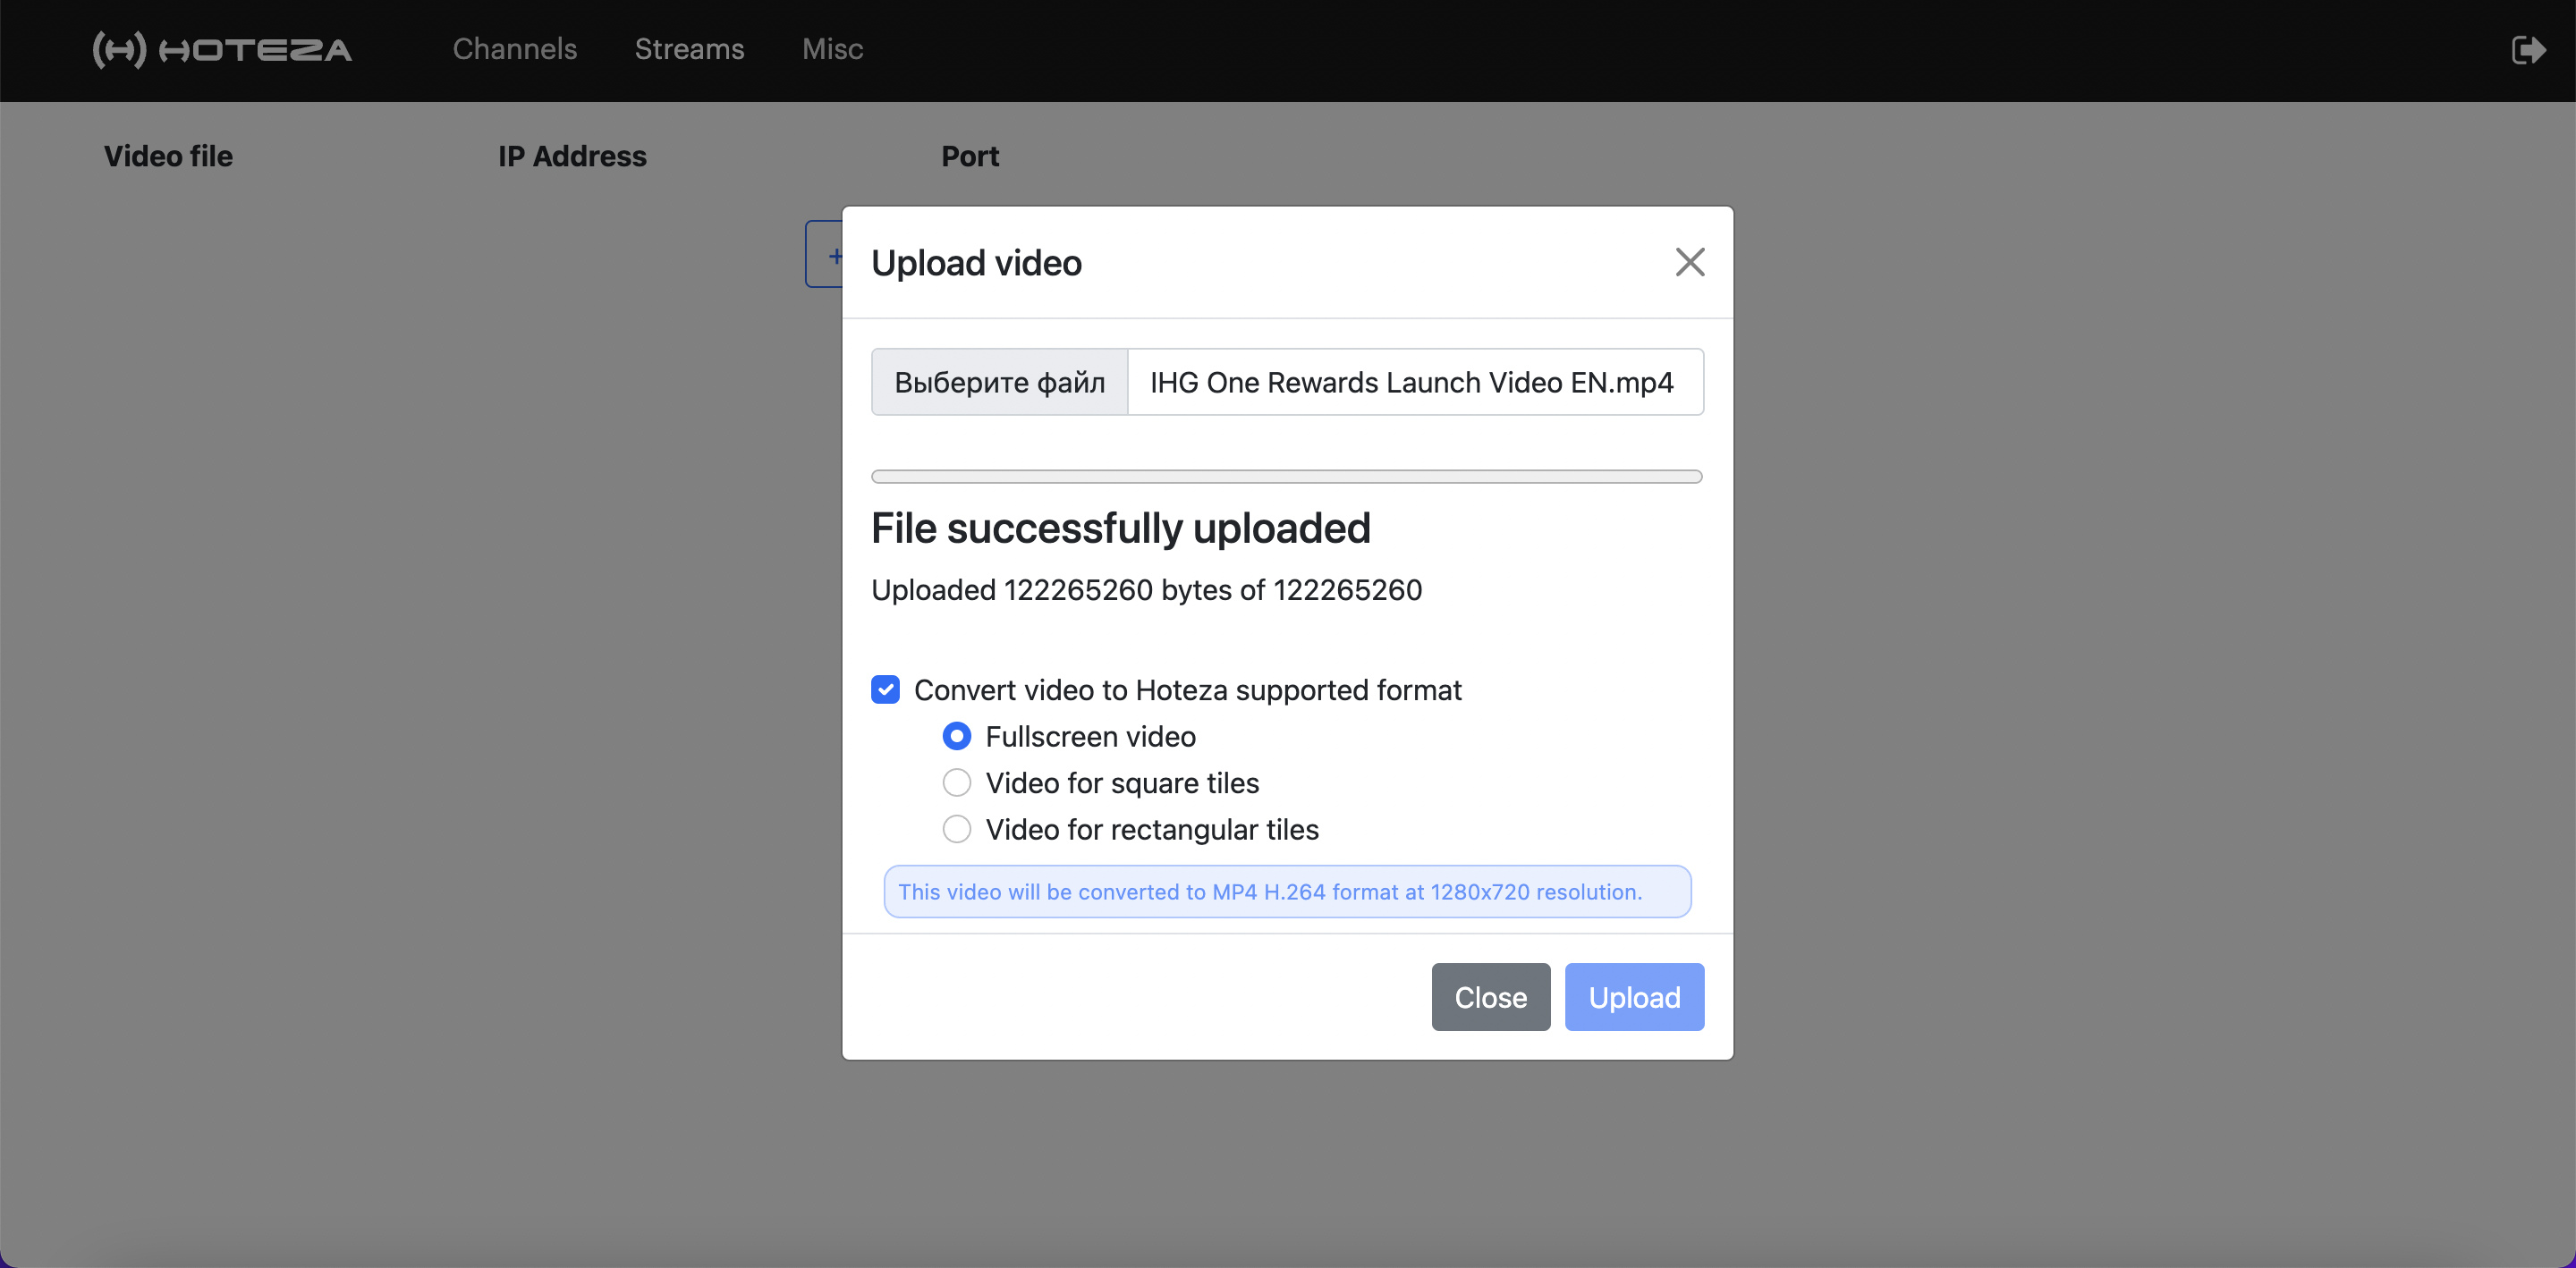
Task: Click the partially hidden plus button
Action: [826, 255]
